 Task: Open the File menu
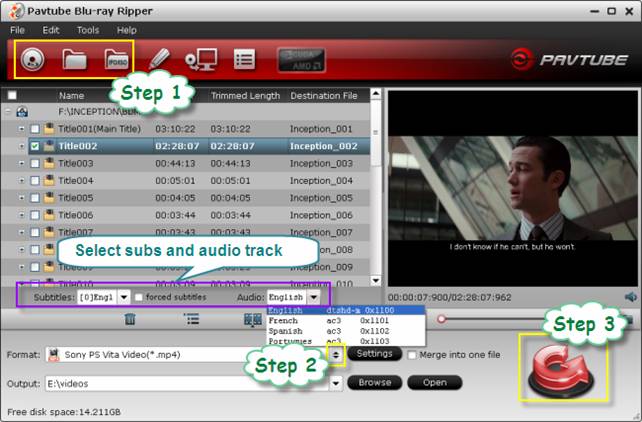pos(17,30)
